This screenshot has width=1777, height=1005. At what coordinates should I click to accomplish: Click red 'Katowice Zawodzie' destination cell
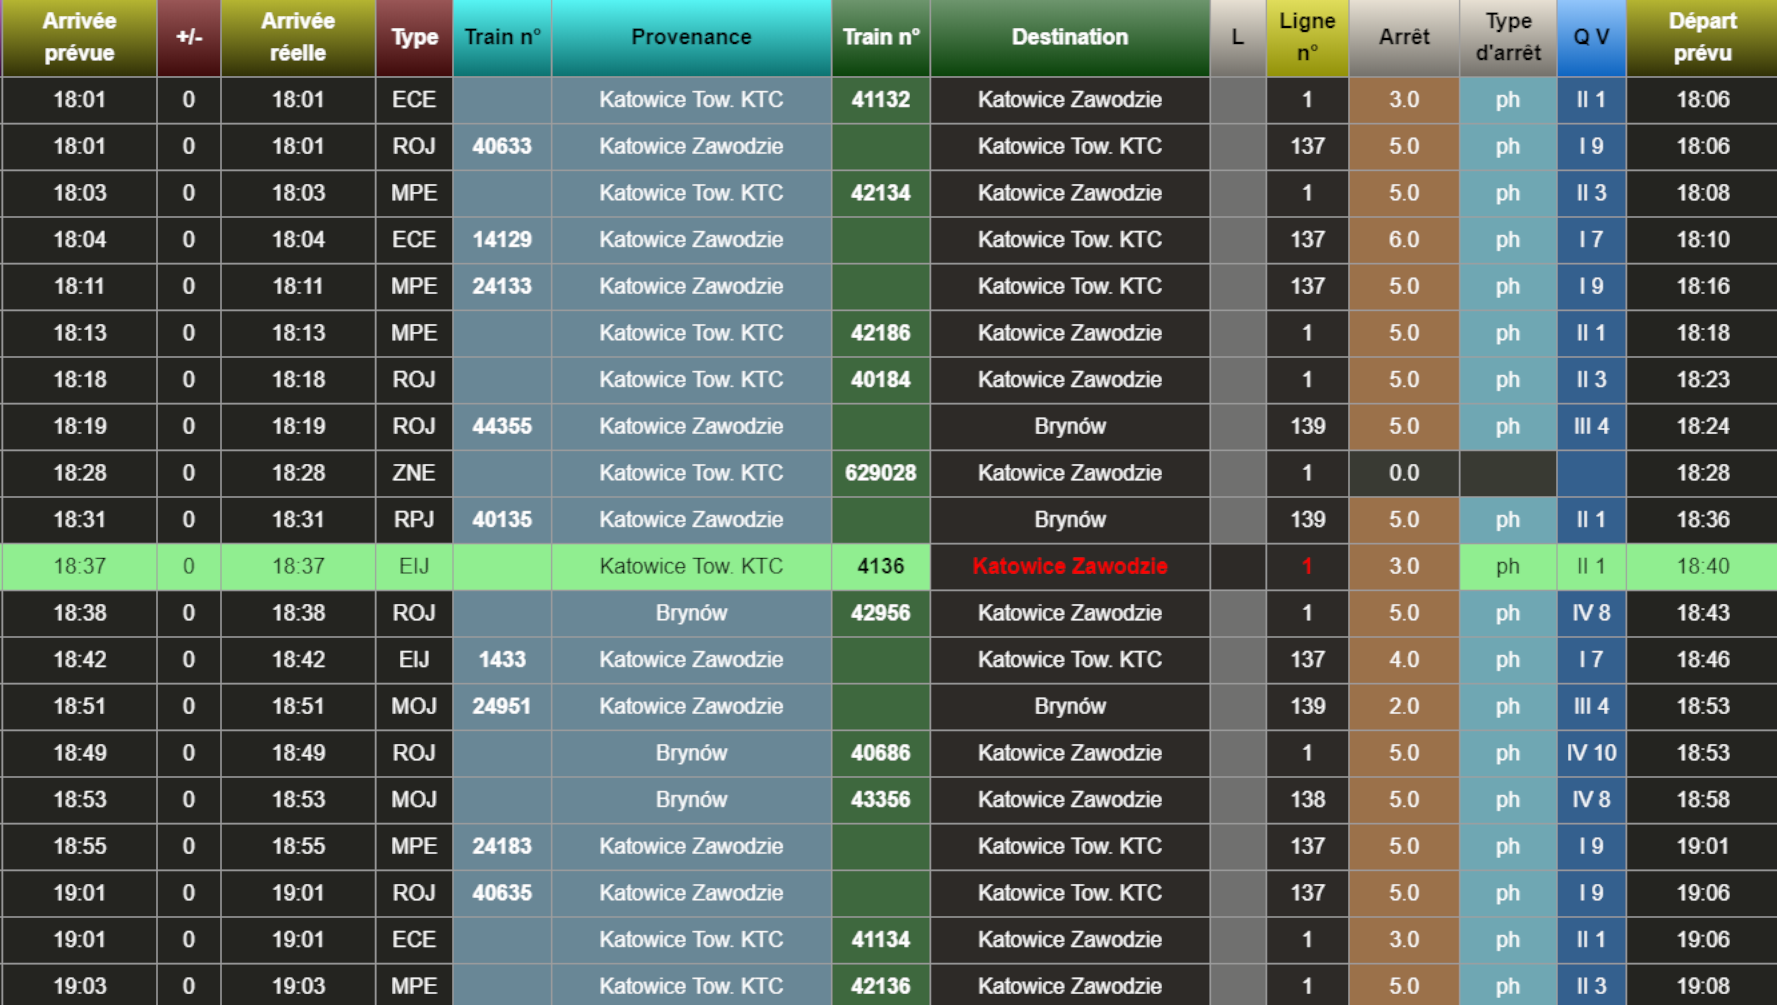pos(1070,566)
